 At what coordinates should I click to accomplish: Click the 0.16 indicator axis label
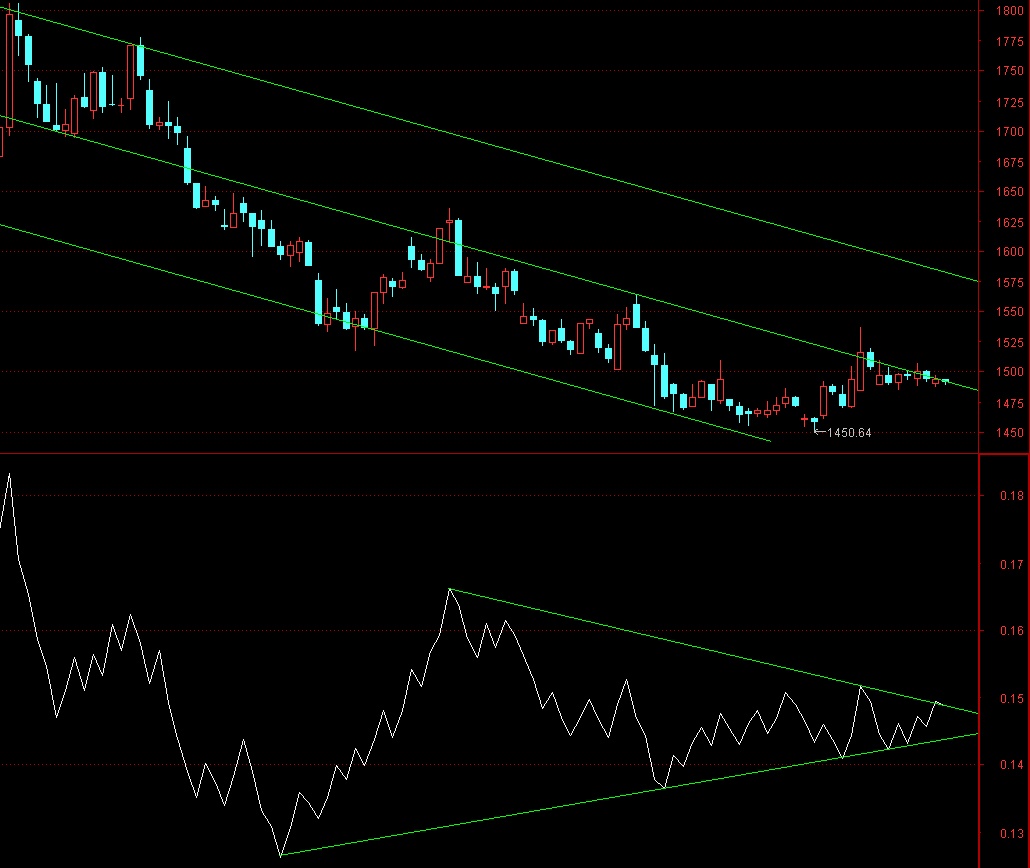pyautogui.click(x=1012, y=631)
